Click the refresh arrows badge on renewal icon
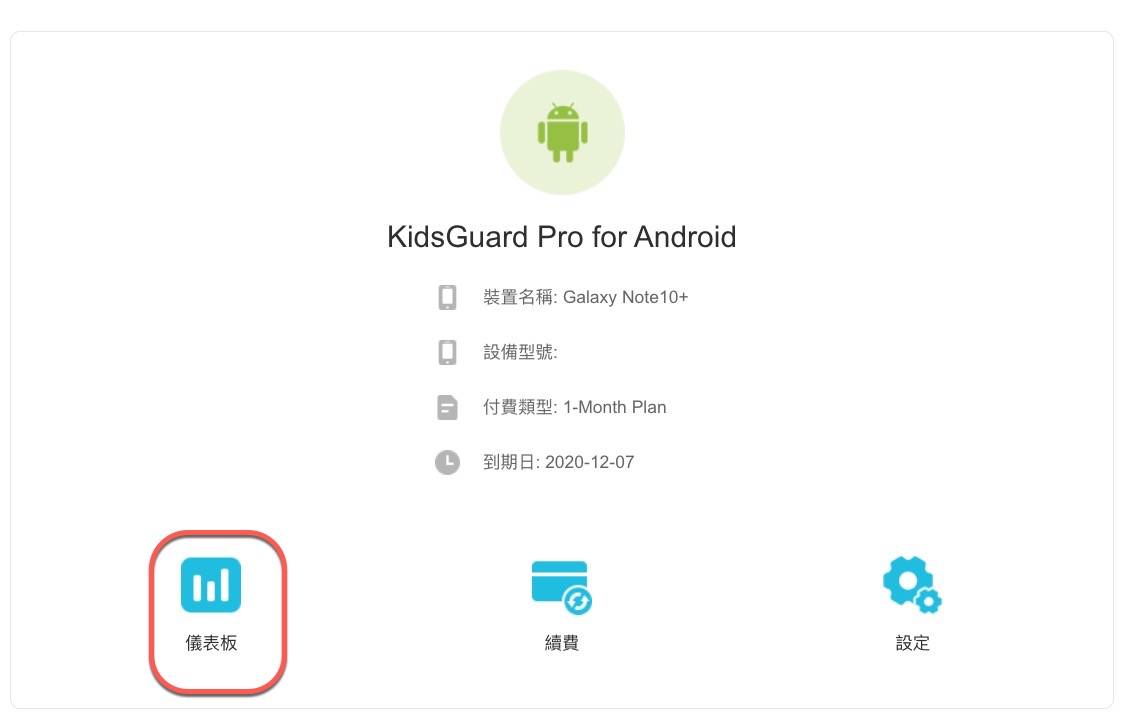 point(578,600)
